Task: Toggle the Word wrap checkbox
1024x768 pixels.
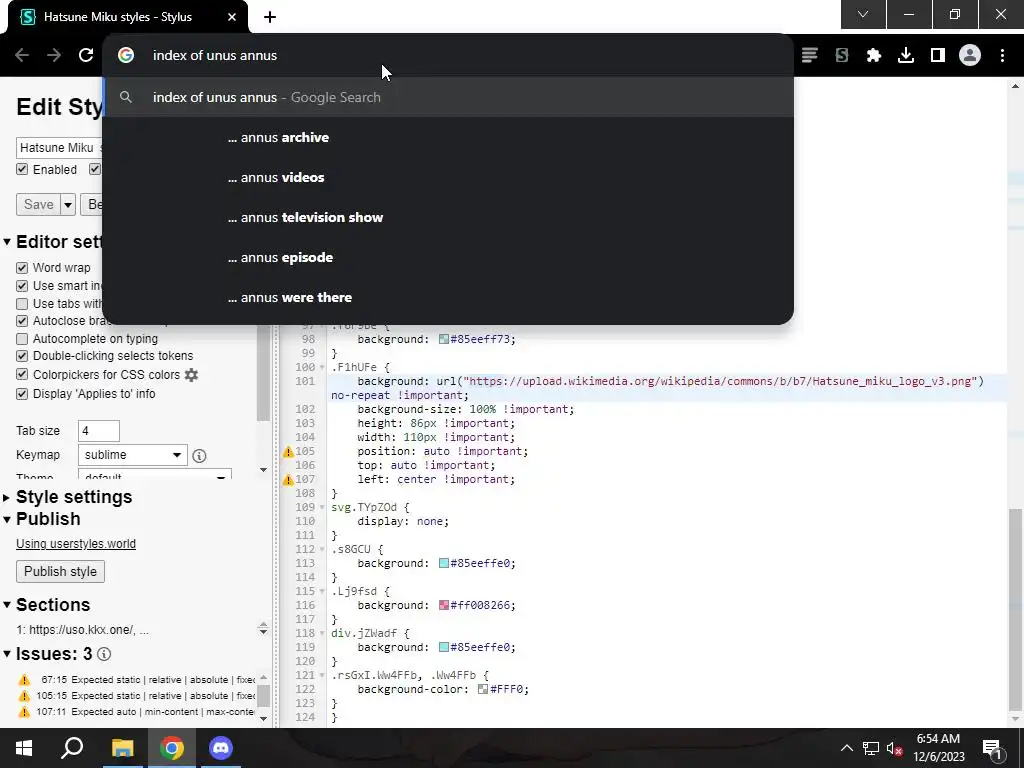Action: (x=22, y=268)
